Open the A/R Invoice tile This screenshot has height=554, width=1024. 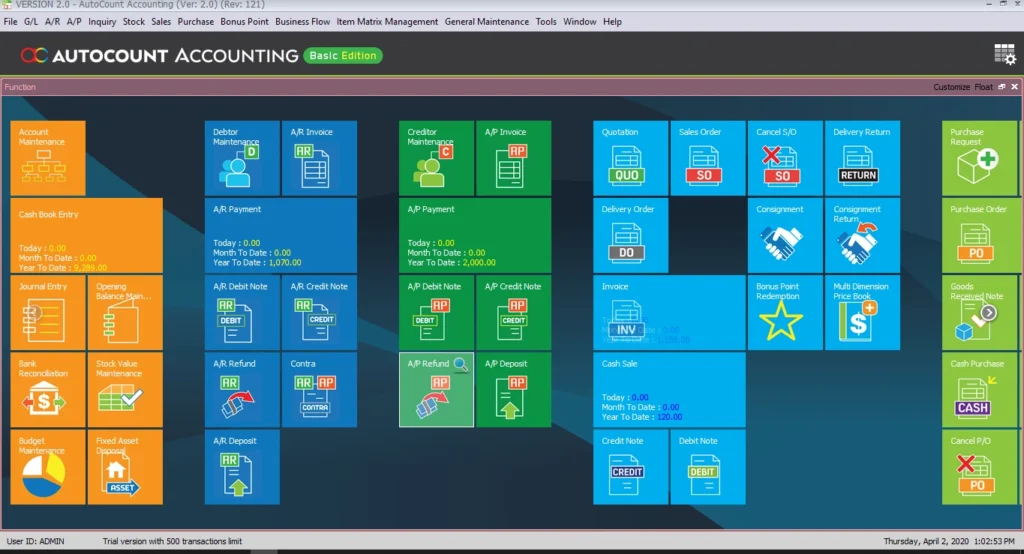click(319, 158)
